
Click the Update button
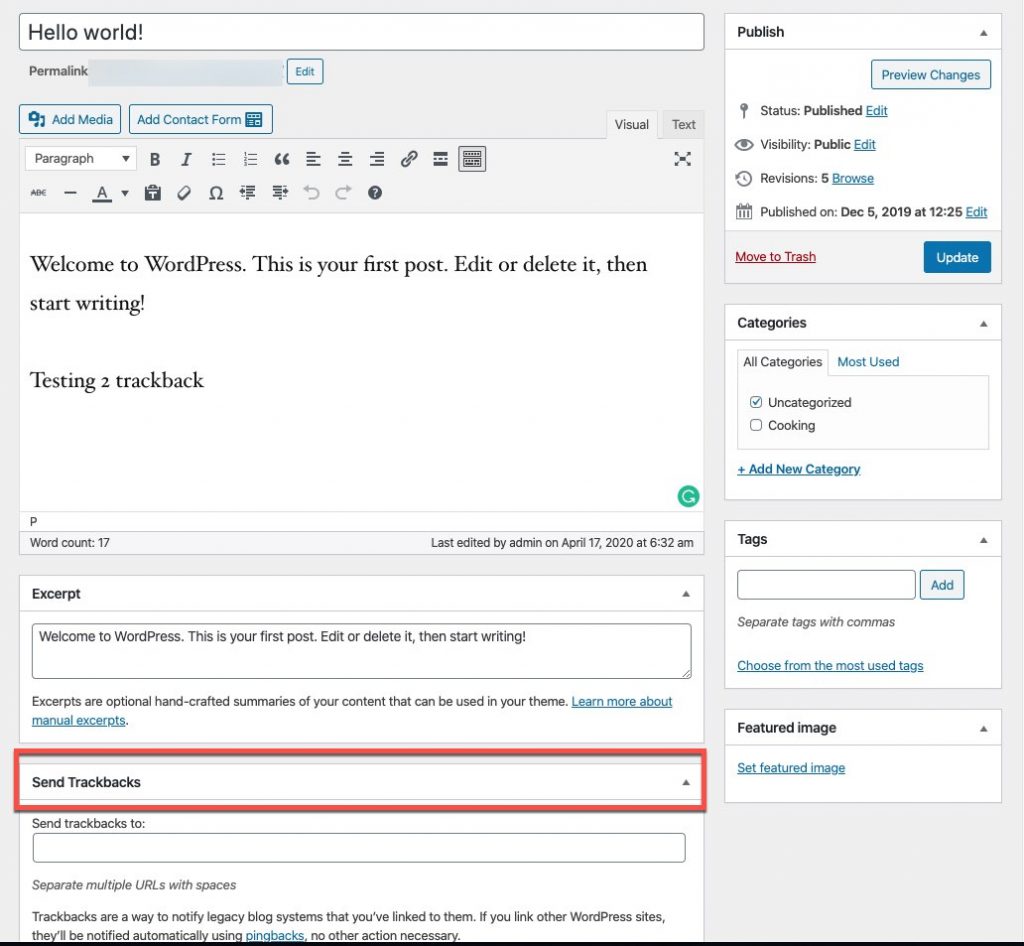[x=957, y=257]
